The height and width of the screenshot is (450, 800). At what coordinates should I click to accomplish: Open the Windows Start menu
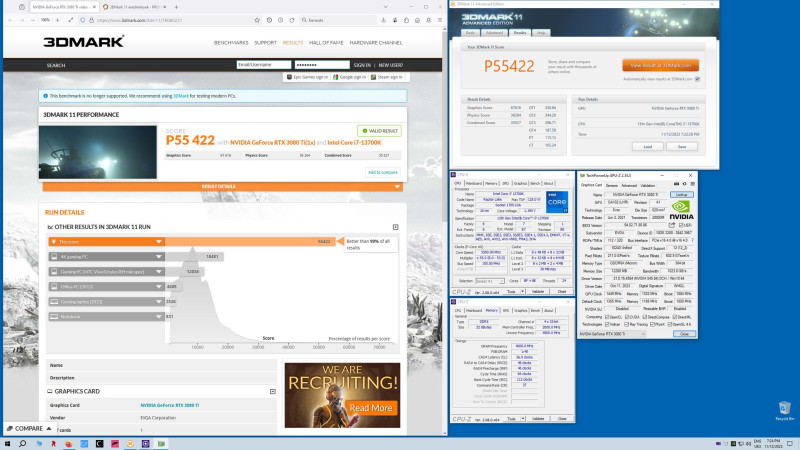coord(7,444)
